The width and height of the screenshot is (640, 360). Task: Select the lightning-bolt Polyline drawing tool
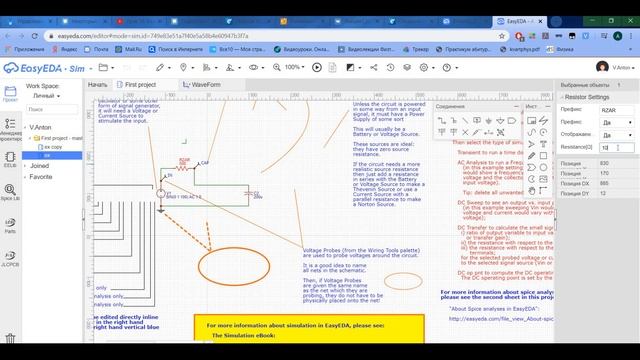[543, 121]
